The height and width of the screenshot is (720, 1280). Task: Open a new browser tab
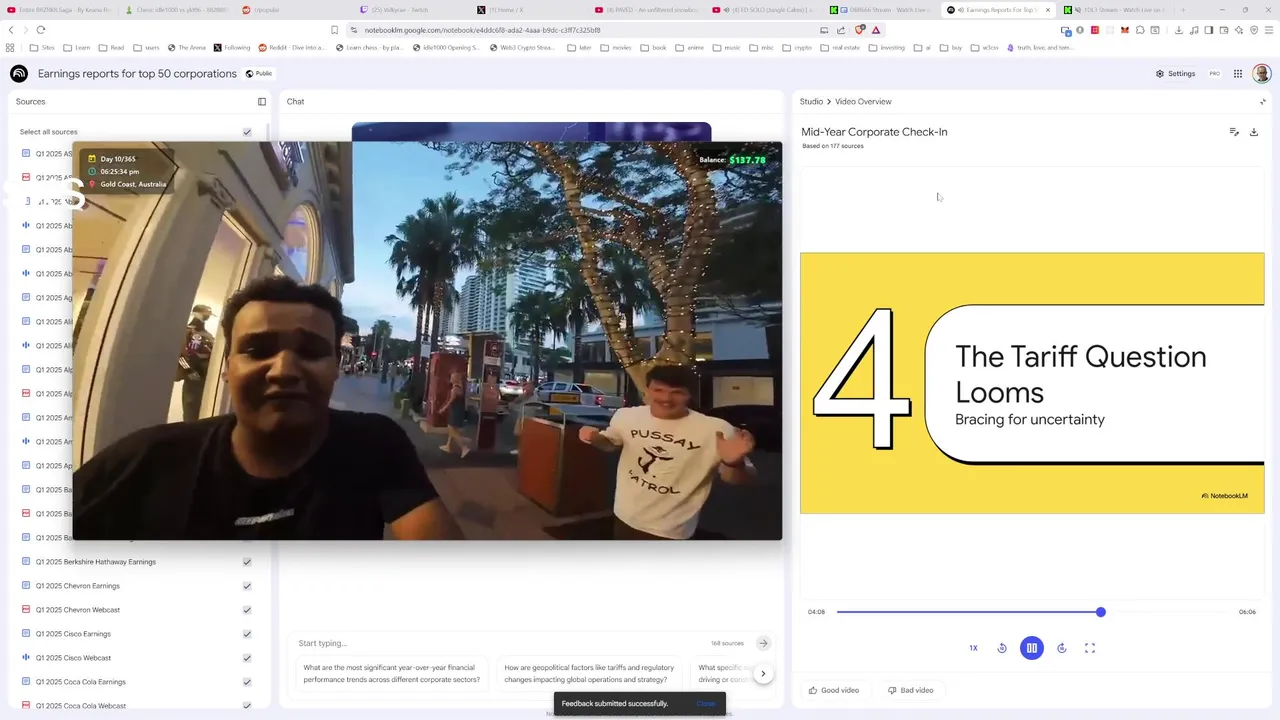click(1182, 10)
